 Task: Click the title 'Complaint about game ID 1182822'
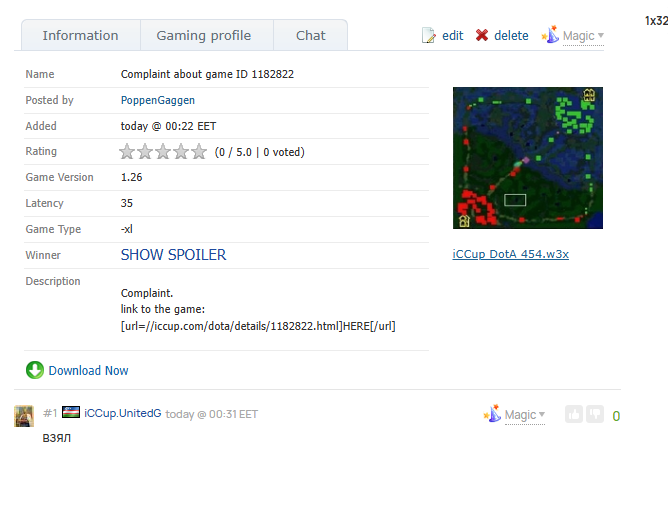click(x=207, y=74)
